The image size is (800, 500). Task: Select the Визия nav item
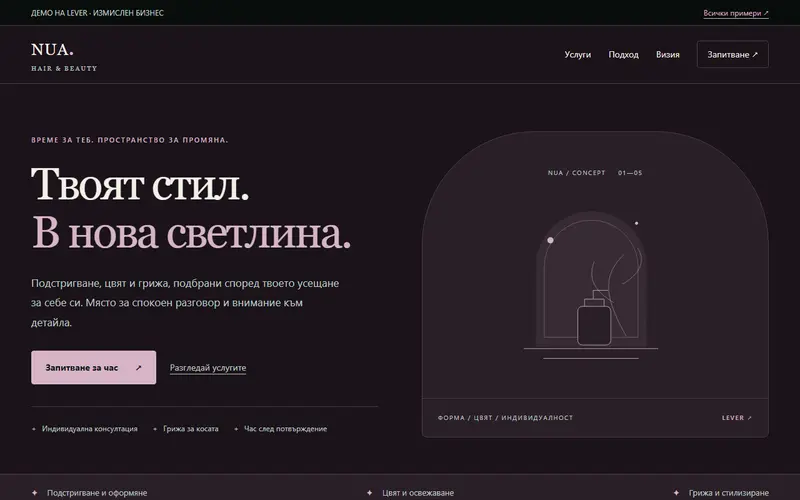click(668, 55)
